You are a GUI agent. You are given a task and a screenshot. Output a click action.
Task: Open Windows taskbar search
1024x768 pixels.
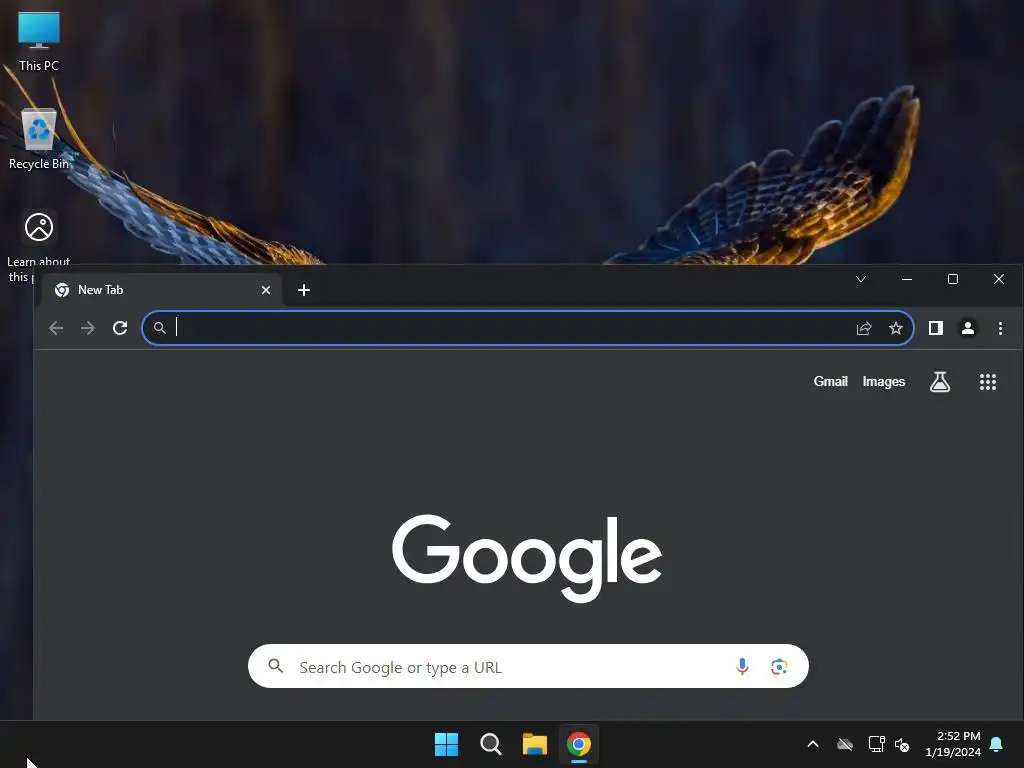pos(490,744)
